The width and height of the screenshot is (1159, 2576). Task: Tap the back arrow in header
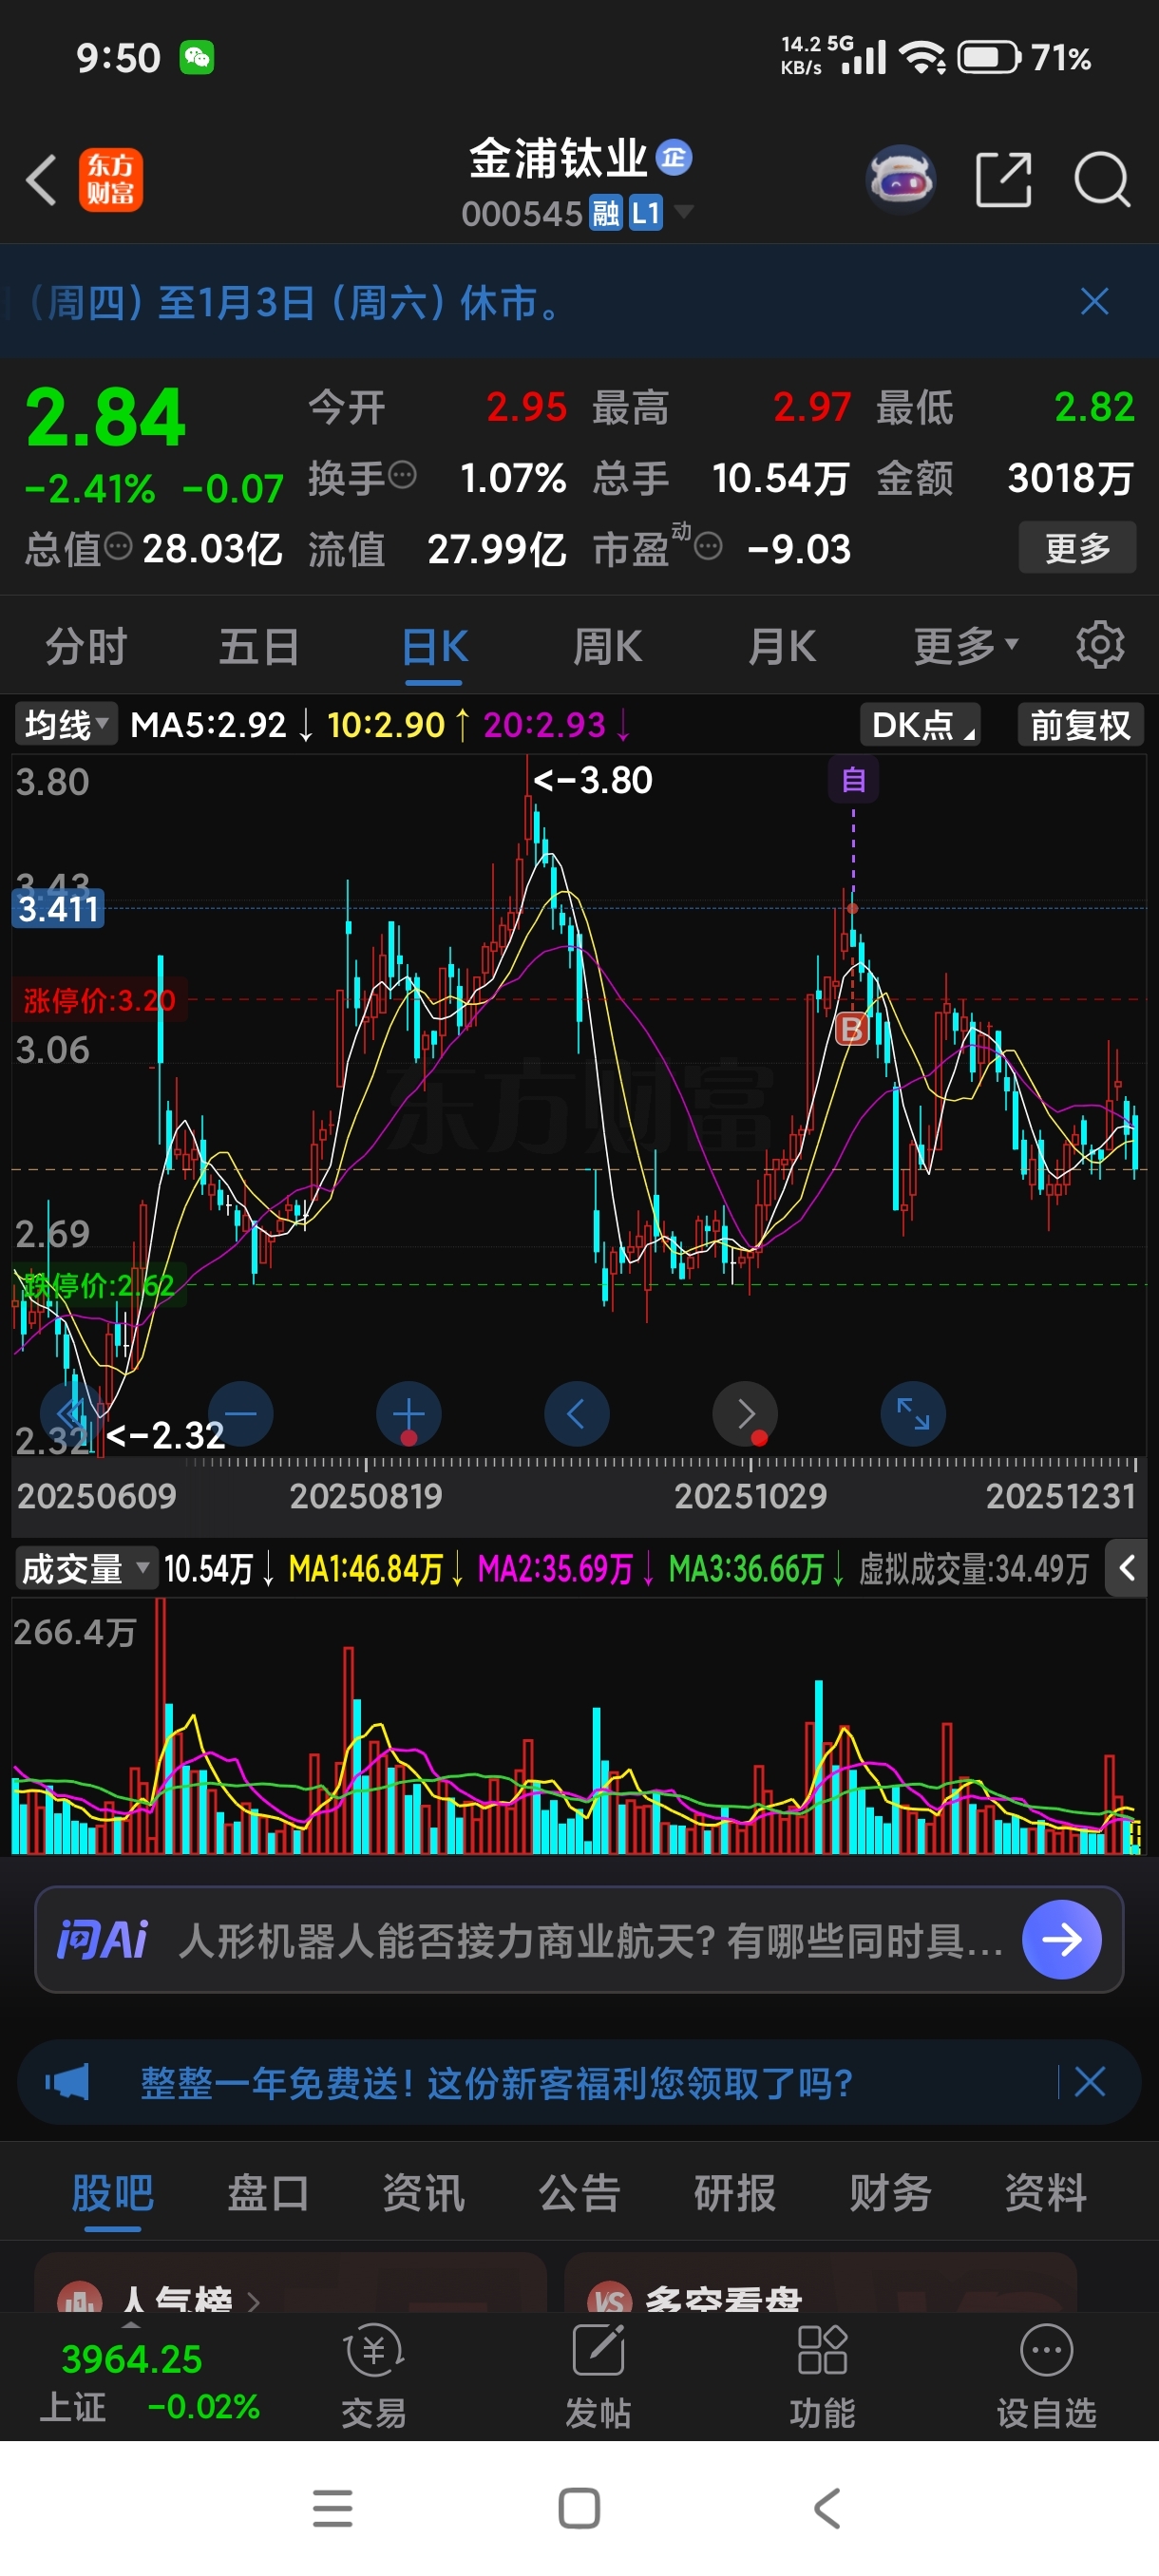tap(41, 180)
